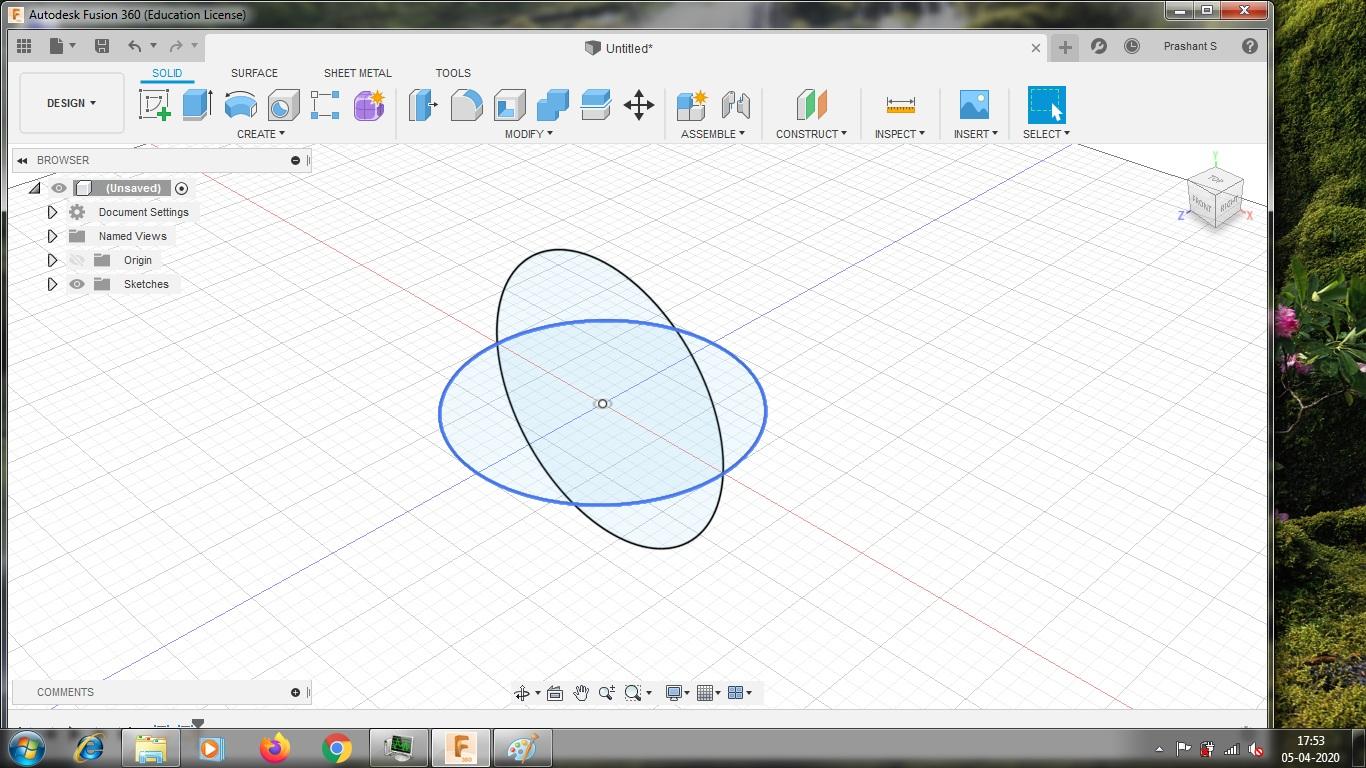This screenshot has width=1366, height=768.
Task: Open the ASSEMBLE dropdown menu
Action: (712, 134)
